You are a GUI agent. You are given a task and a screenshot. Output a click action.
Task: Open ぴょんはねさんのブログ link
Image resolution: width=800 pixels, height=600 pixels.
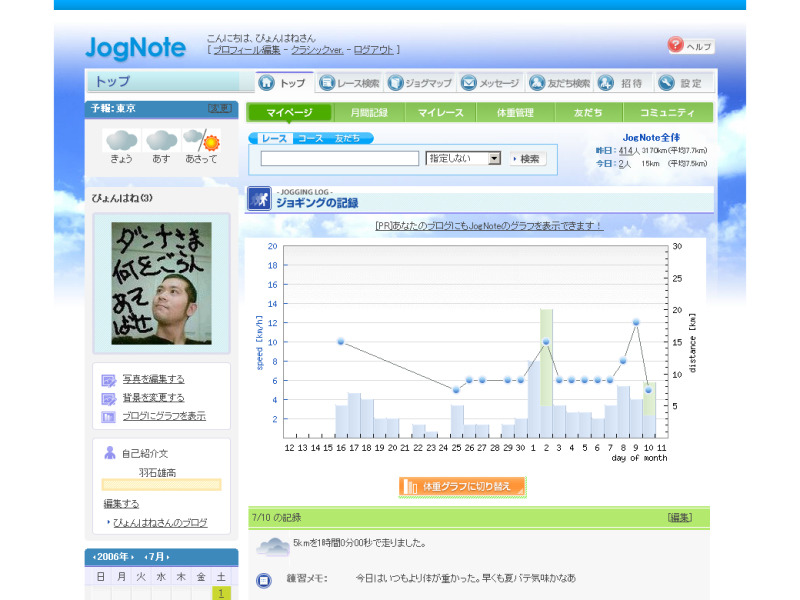pos(160,523)
